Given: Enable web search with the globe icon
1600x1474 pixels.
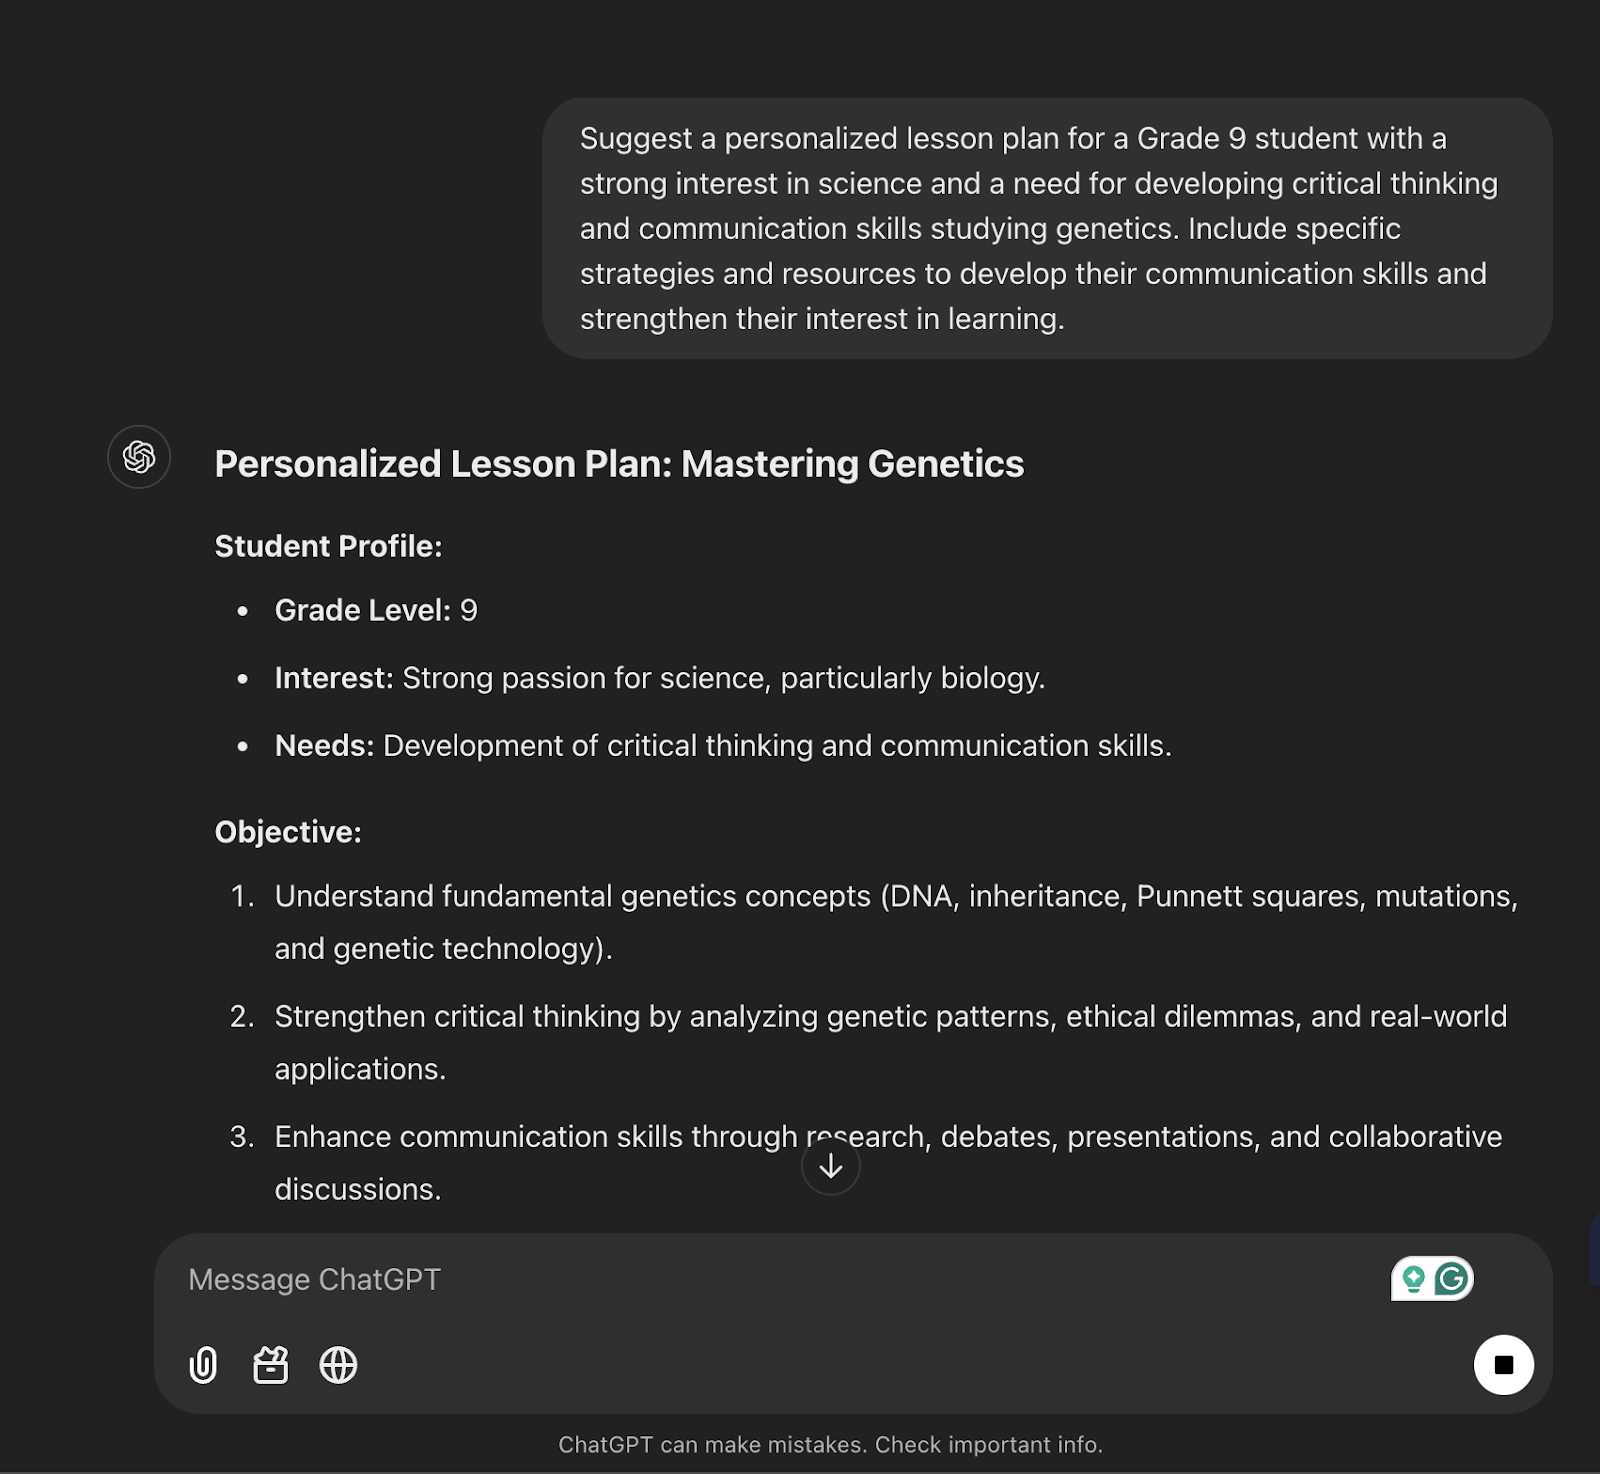Looking at the screenshot, I should point(340,1366).
